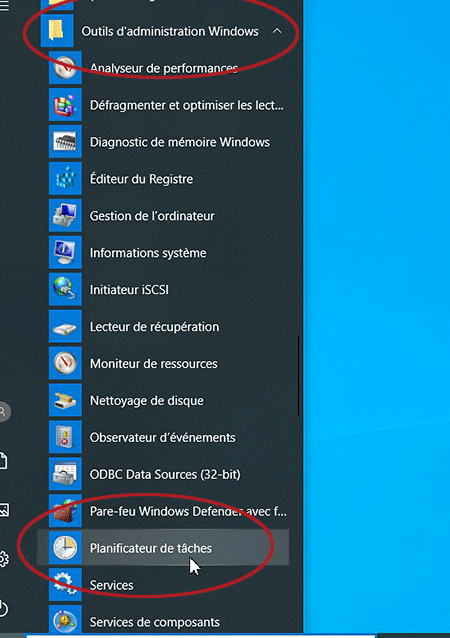
Task: Launch Diagnostic de mémoire Windows chip icon
Action: tap(65, 142)
